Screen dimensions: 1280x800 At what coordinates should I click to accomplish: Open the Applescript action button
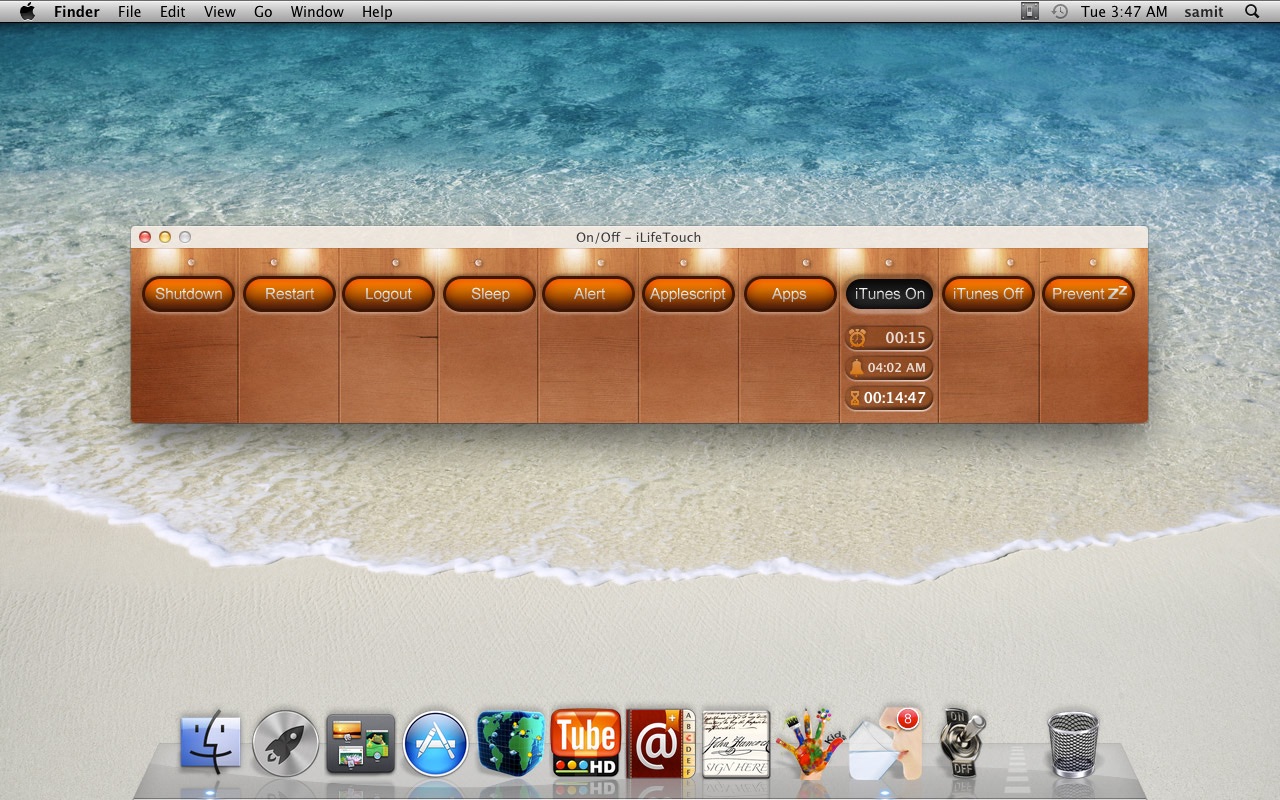coord(688,294)
